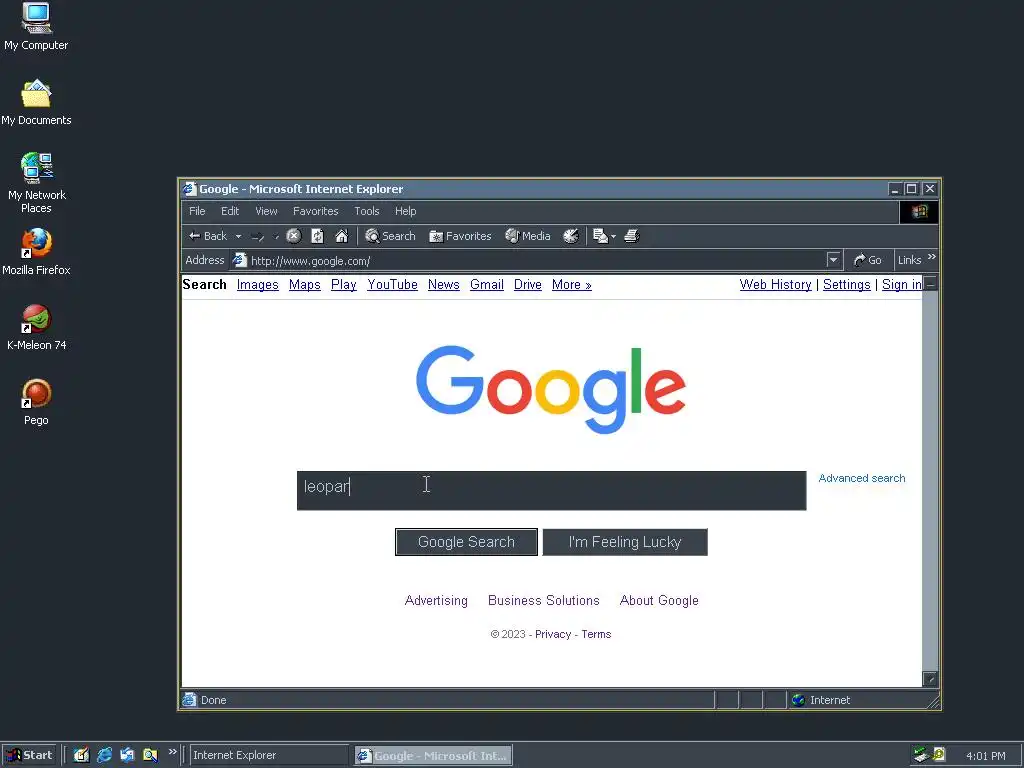Open the Media pane from the toolbar
Screen dimensions: 1024x768
point(528,236)
